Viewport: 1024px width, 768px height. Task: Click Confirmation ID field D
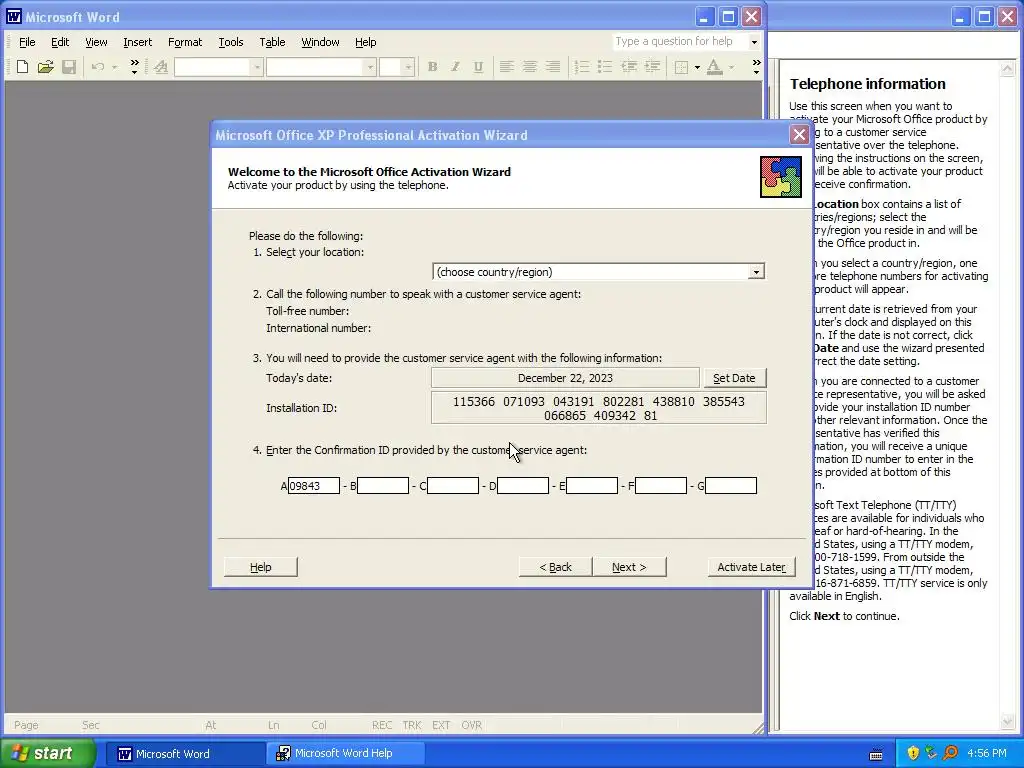(522, 485)
